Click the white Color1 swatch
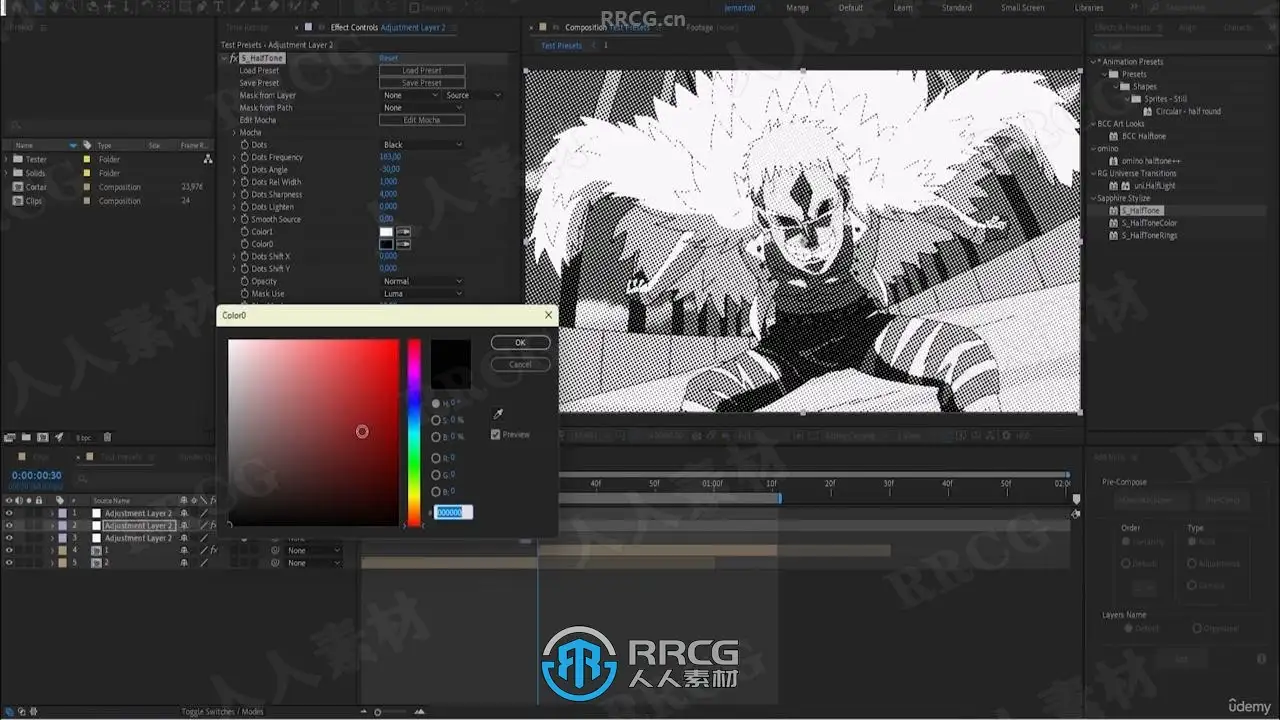 tap(386, 232)
